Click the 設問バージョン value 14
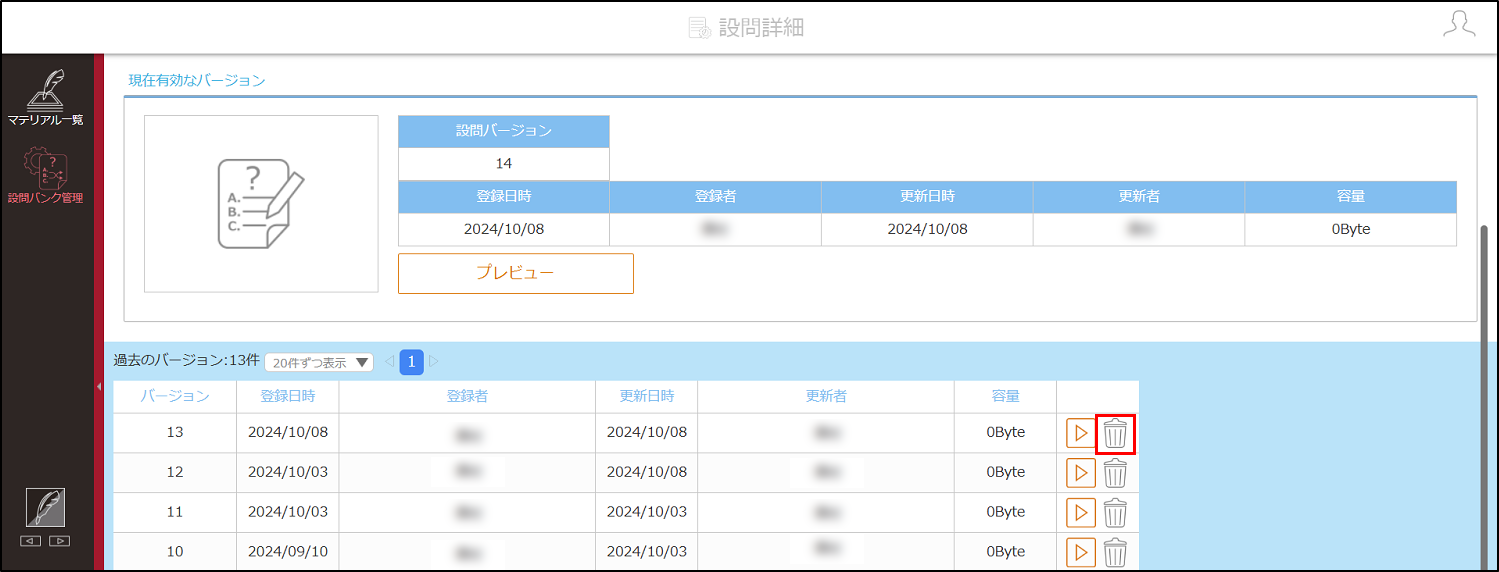Viewport: 1499px width, 572px height. [504, 164]
